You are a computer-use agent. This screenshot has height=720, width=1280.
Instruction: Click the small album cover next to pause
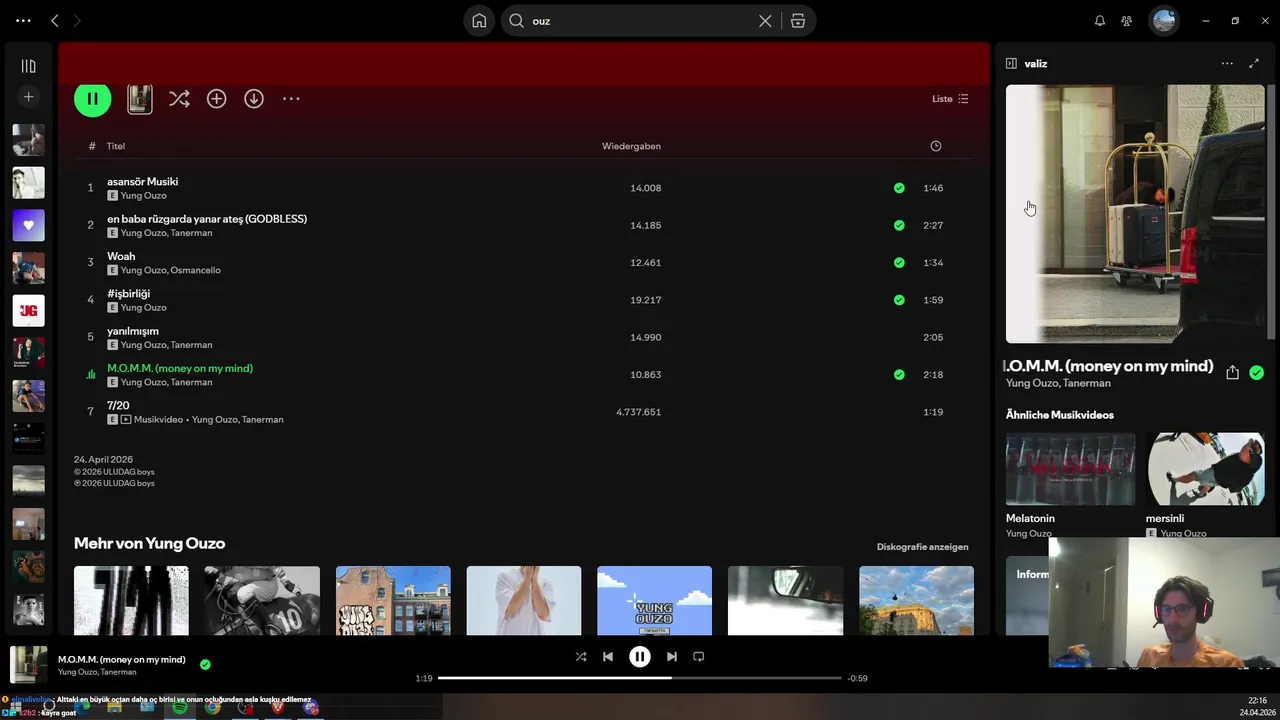(x=140, y=98)
